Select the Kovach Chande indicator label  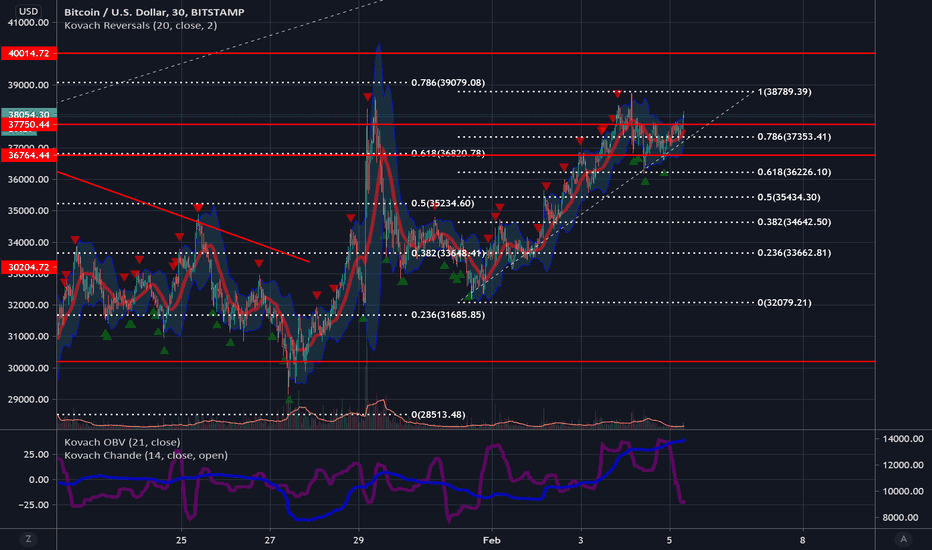[x=146, y=455]
